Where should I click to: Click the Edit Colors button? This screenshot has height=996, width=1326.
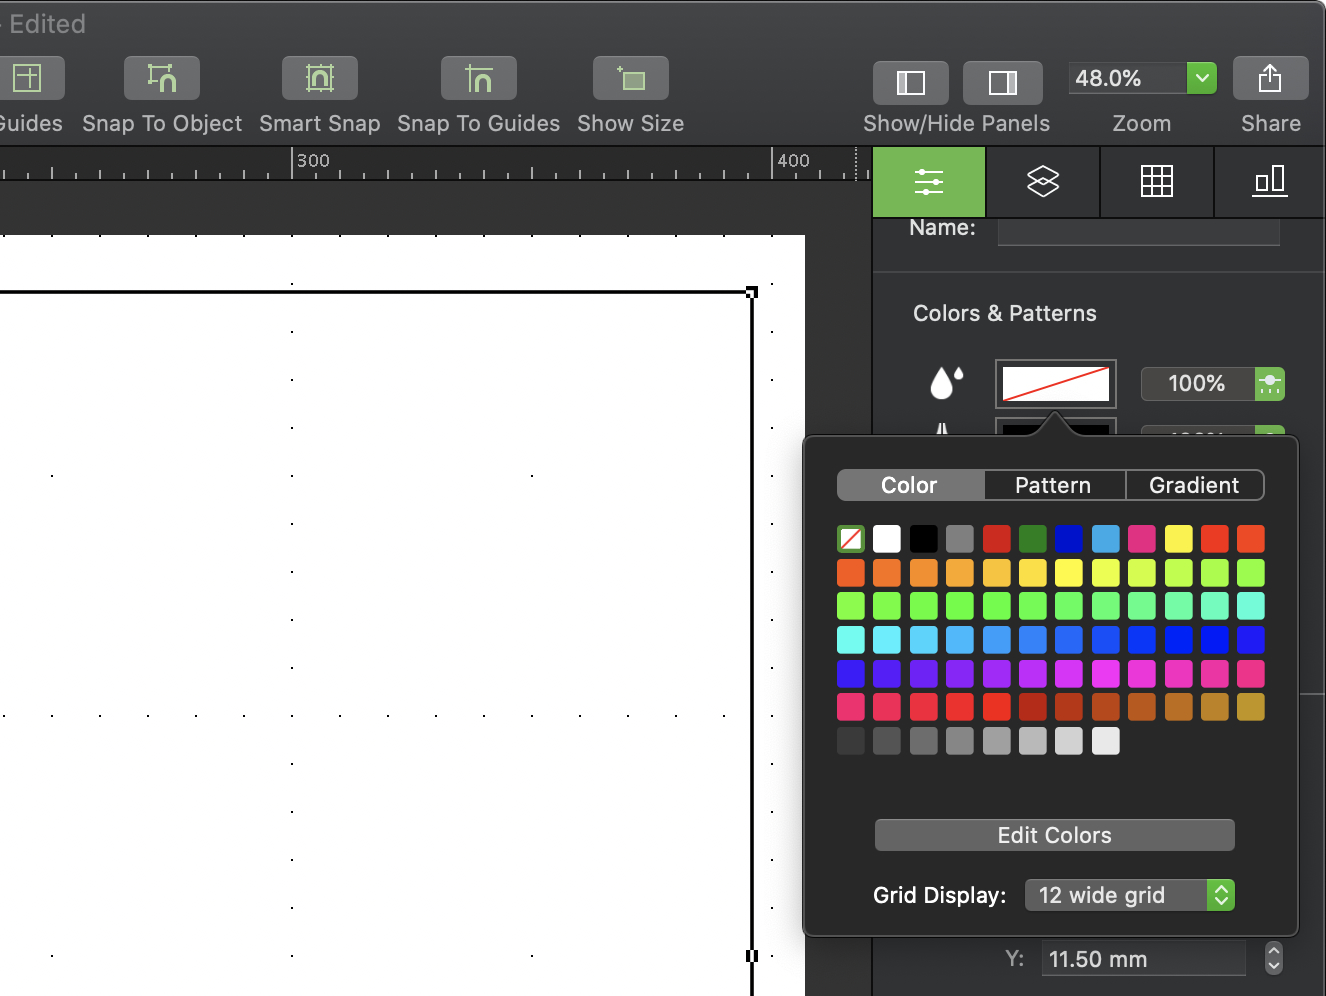coord(1054,835)
